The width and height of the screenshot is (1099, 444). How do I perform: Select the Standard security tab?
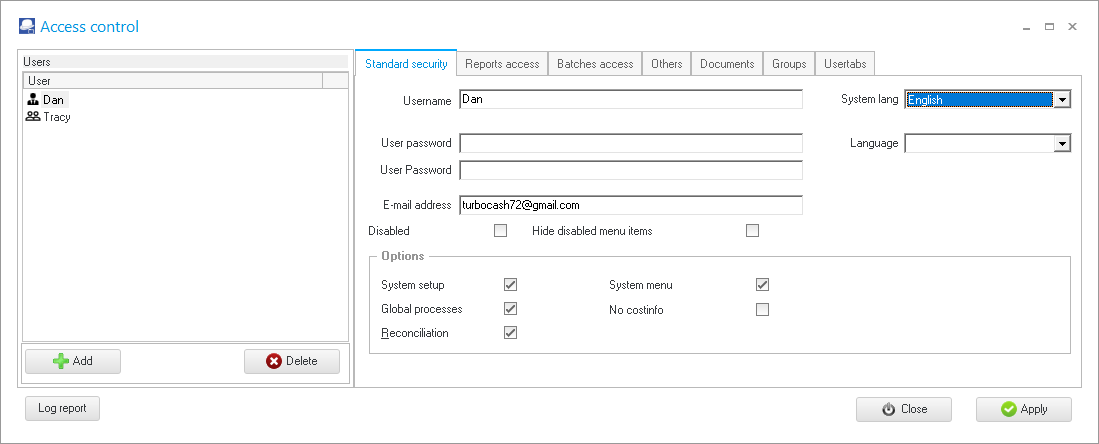pyautogui.click(x=407, y=63)
